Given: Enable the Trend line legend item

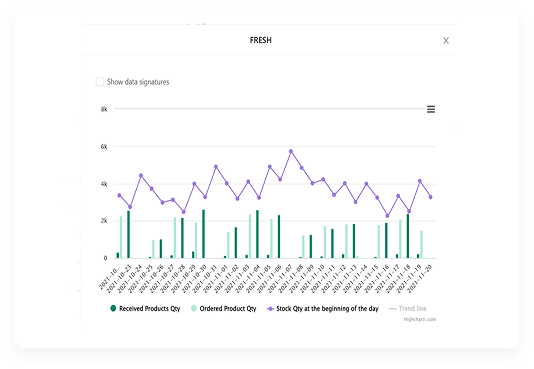Looking at the screenshot, I should pos(408,309).
